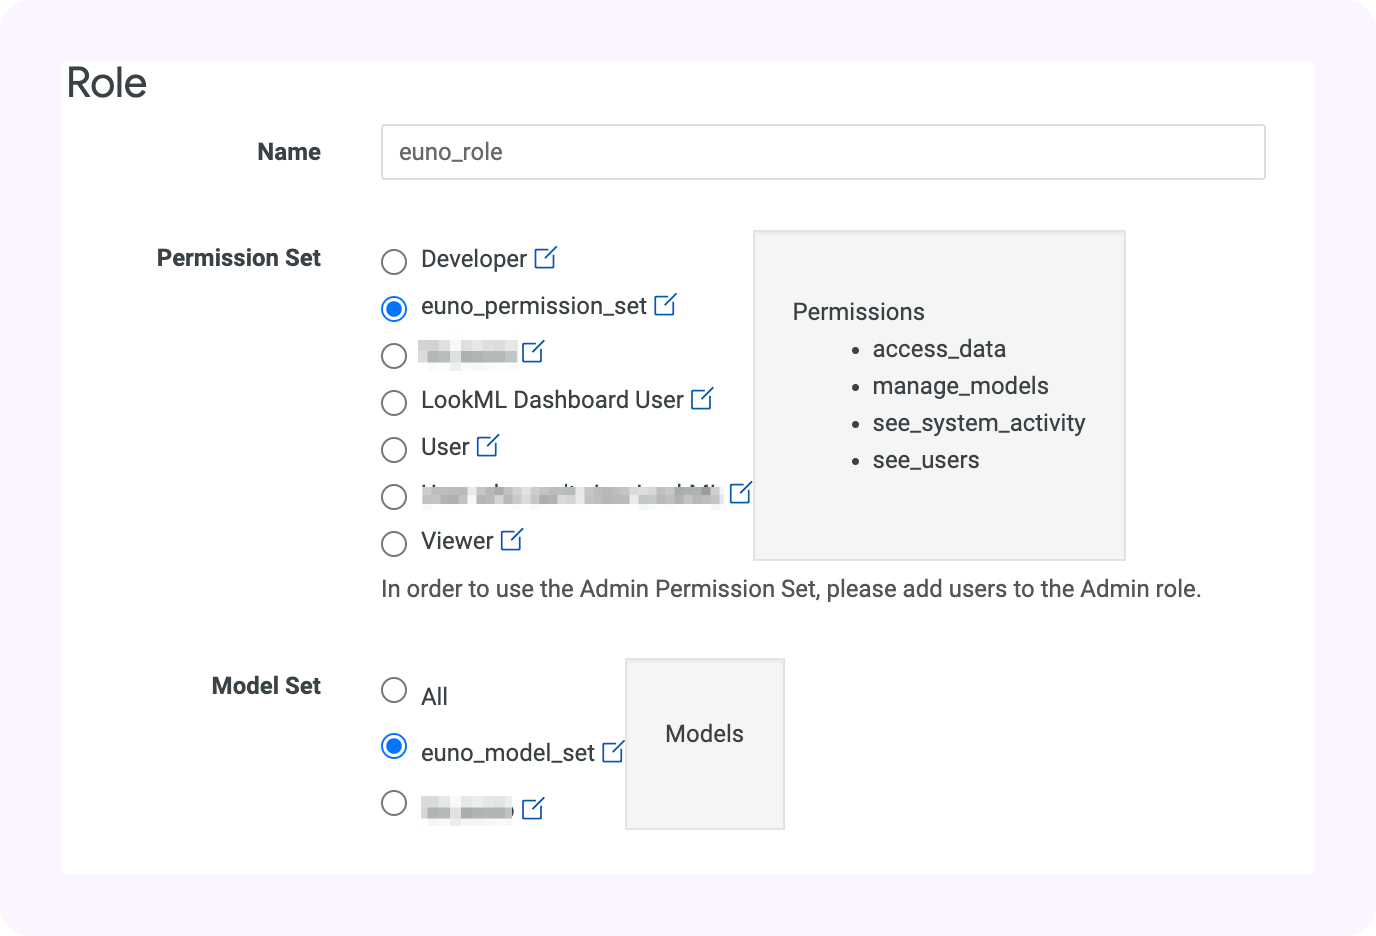Image resolution: width=1376 pixels, height=936 pixels.
Task: Open edit icon beside Viewer
Action: 511,540
